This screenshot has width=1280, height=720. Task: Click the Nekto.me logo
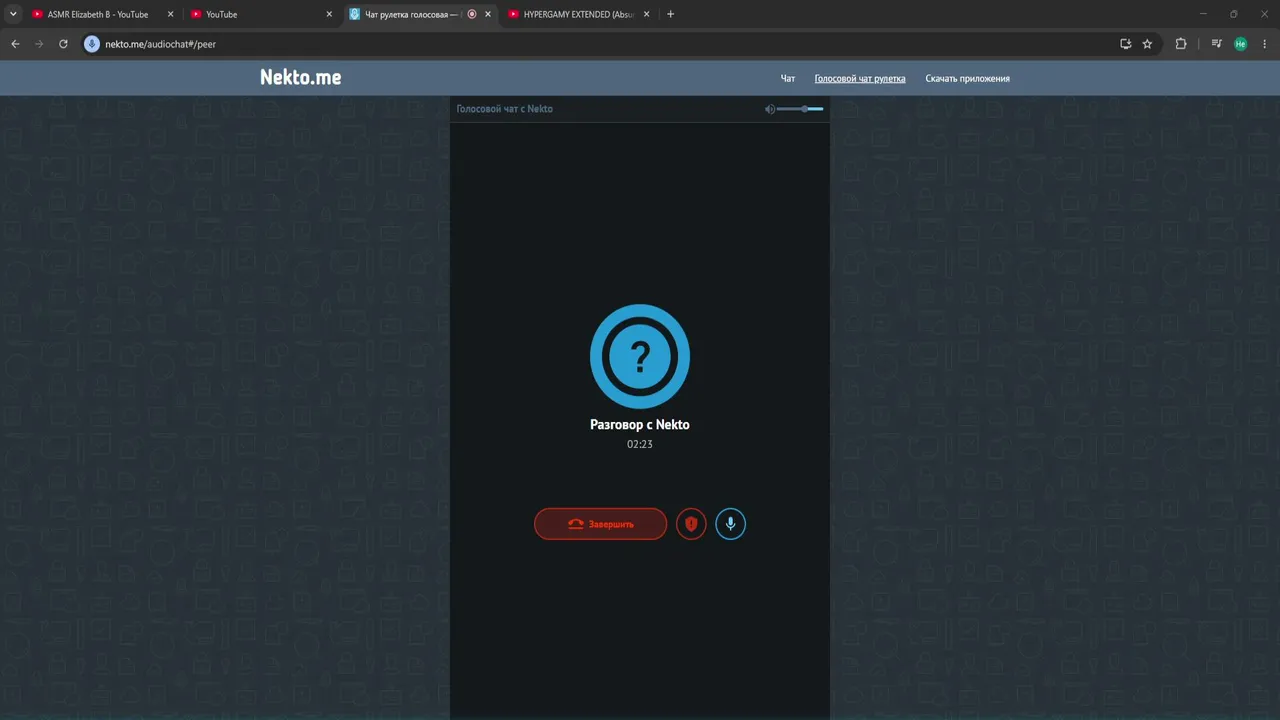point(300,77)
